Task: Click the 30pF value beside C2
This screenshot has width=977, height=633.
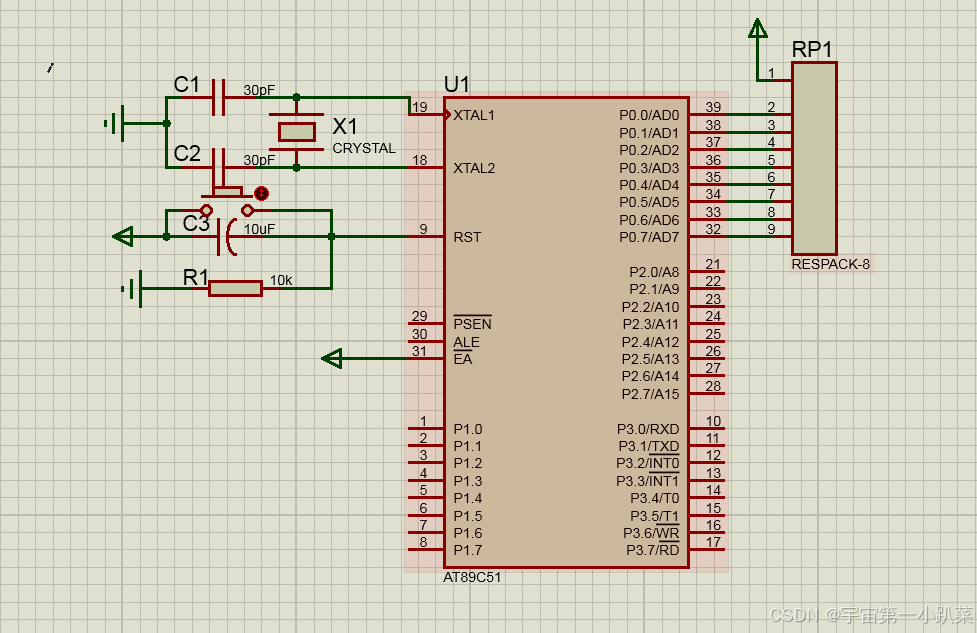Action: [x=259, y=160]
